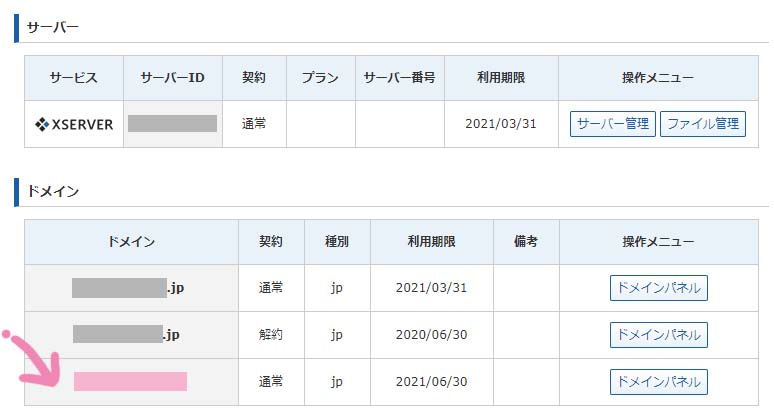Click the 備考 column header
Screen dimensions: 774x420
[x=526, y=242]
